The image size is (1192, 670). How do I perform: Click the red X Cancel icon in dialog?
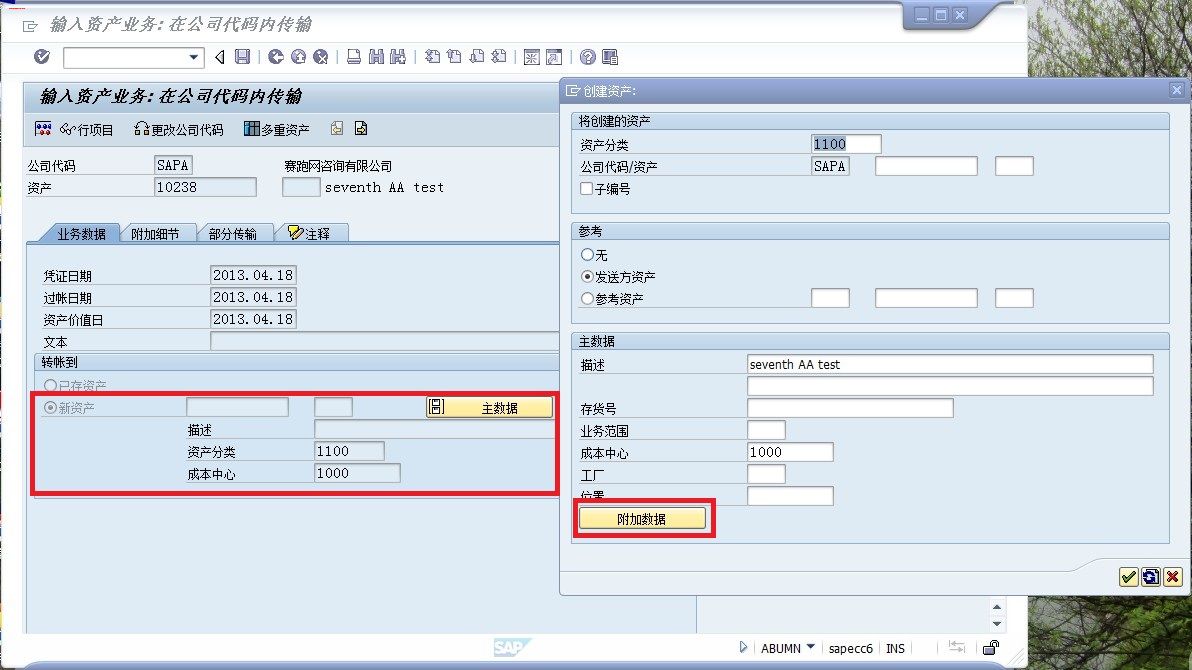(1172, 577)
